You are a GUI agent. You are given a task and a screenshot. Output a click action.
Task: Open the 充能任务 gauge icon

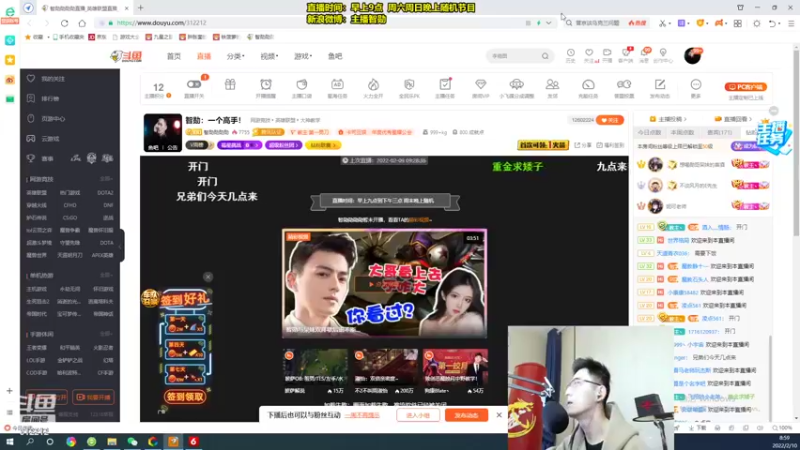588,88
